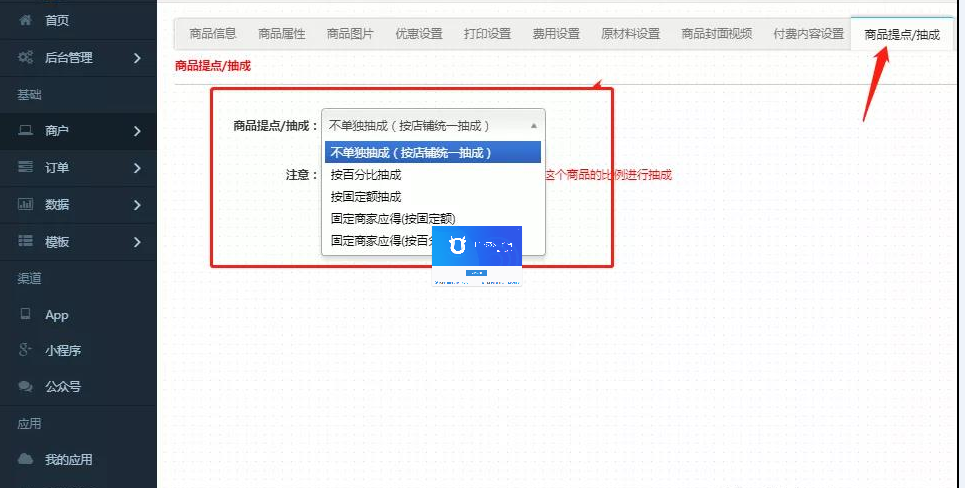Image resolution: width=965 pixels, height=488 pixels.
Task: Open the 费用设置 tab
Action: tap(556, 34)
